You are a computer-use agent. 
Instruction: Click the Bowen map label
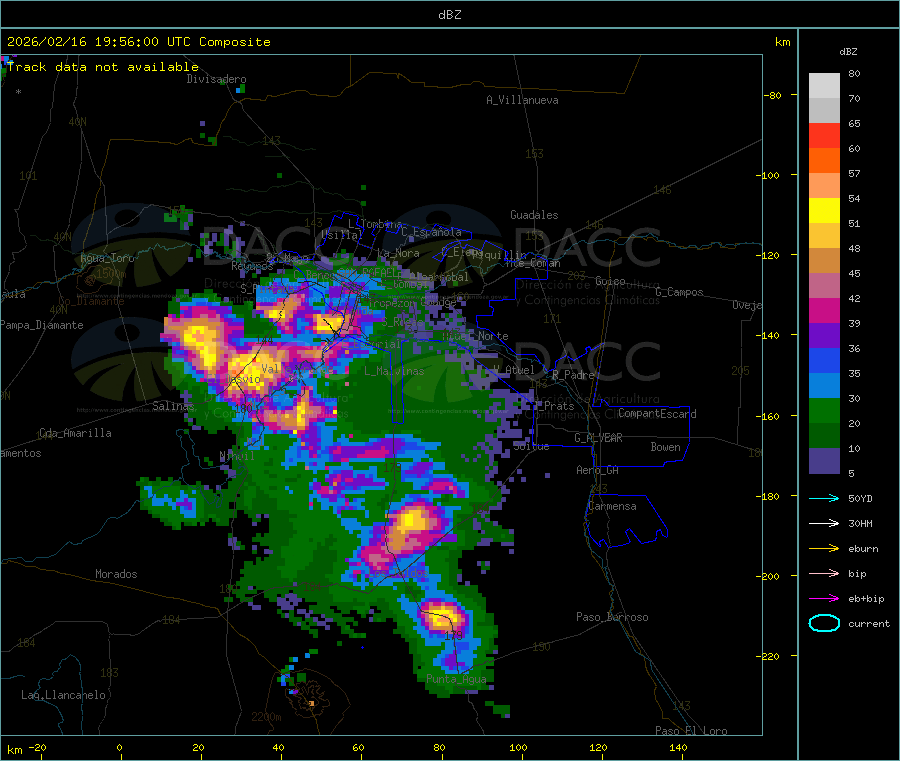(666, 447)
